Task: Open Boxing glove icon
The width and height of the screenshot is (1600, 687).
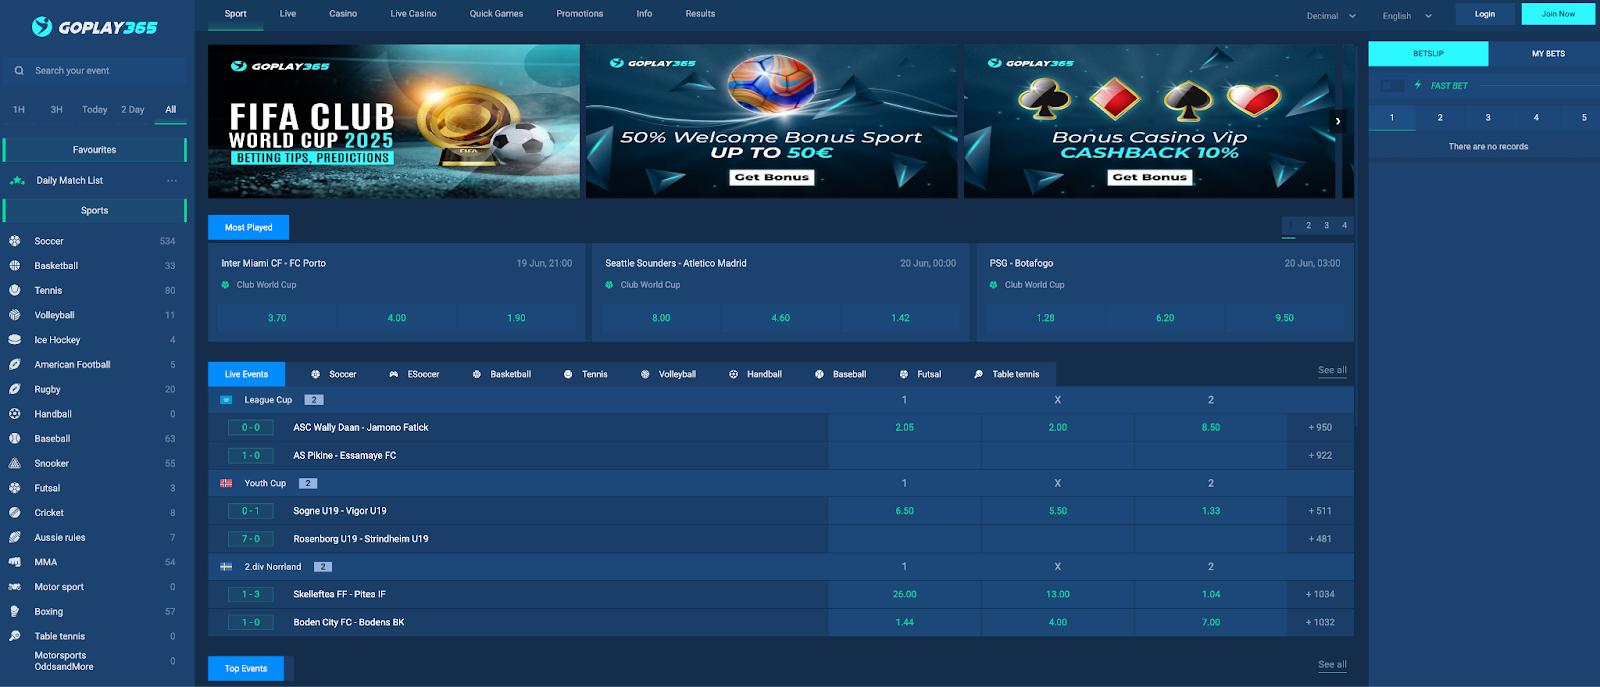Action: pyautogui.click(x=15, y=611)
